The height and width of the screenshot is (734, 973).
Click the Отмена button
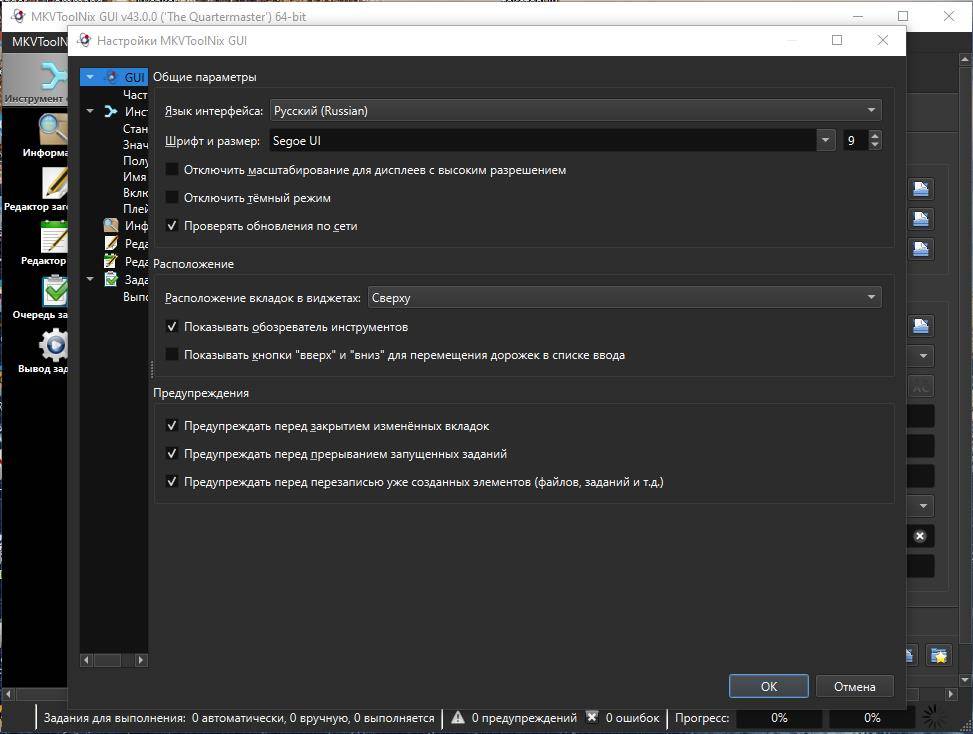click(854, 686)
